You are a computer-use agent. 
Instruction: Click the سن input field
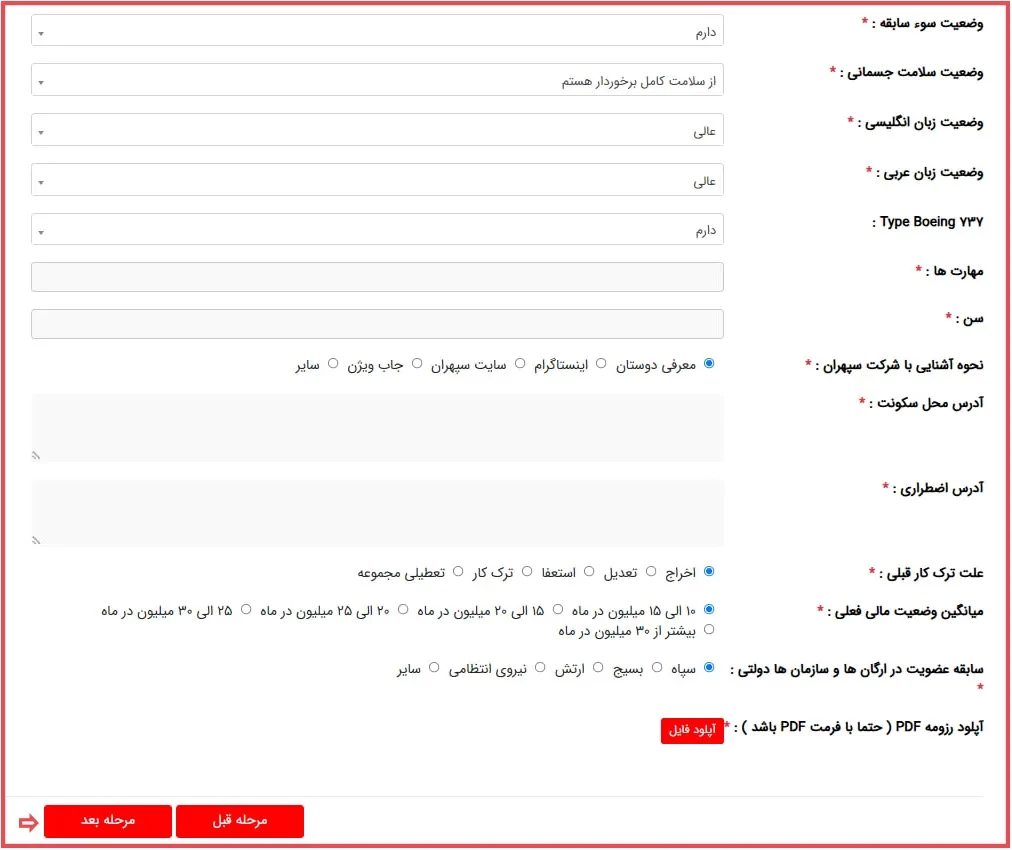tap(377, 324)
